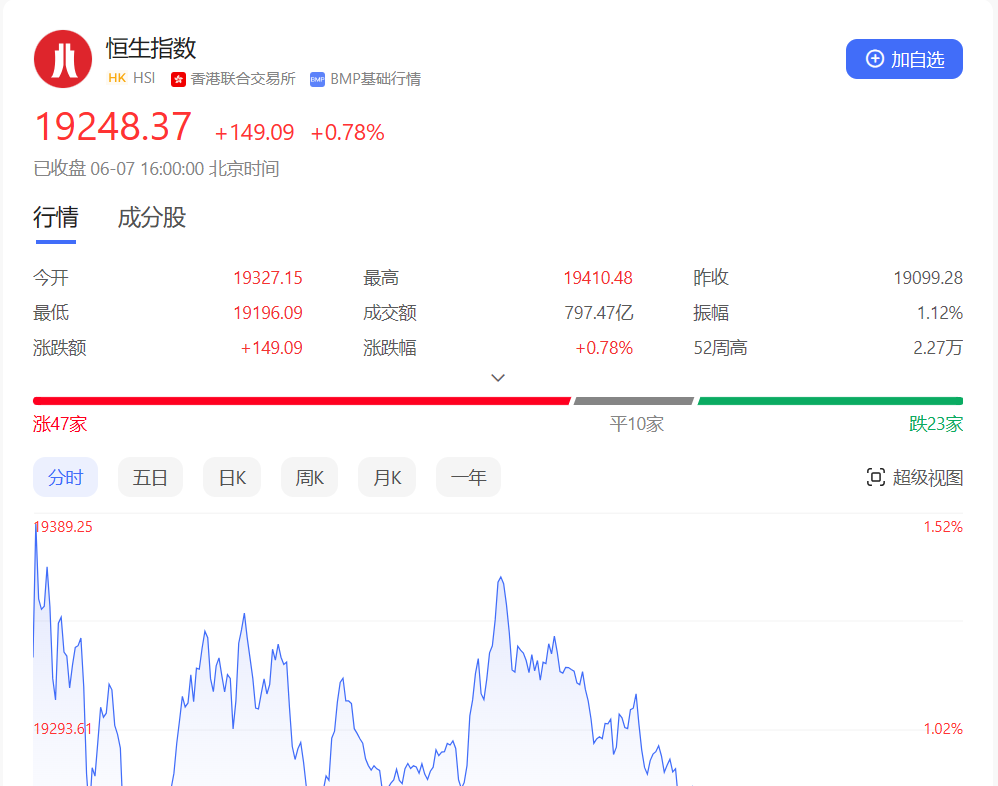
Task: Click chart axis percent 1.52%
Action: pos(943,527)
